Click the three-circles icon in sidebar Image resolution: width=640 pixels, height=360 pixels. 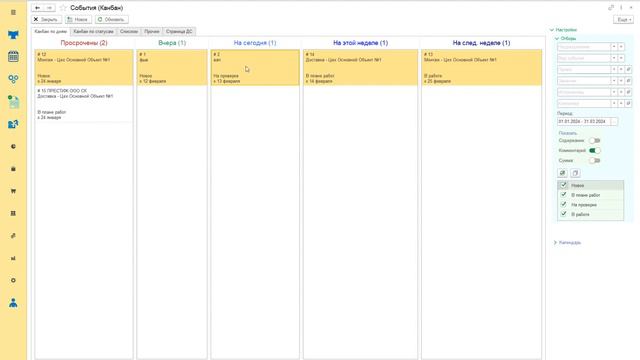(x=13, y=79)
